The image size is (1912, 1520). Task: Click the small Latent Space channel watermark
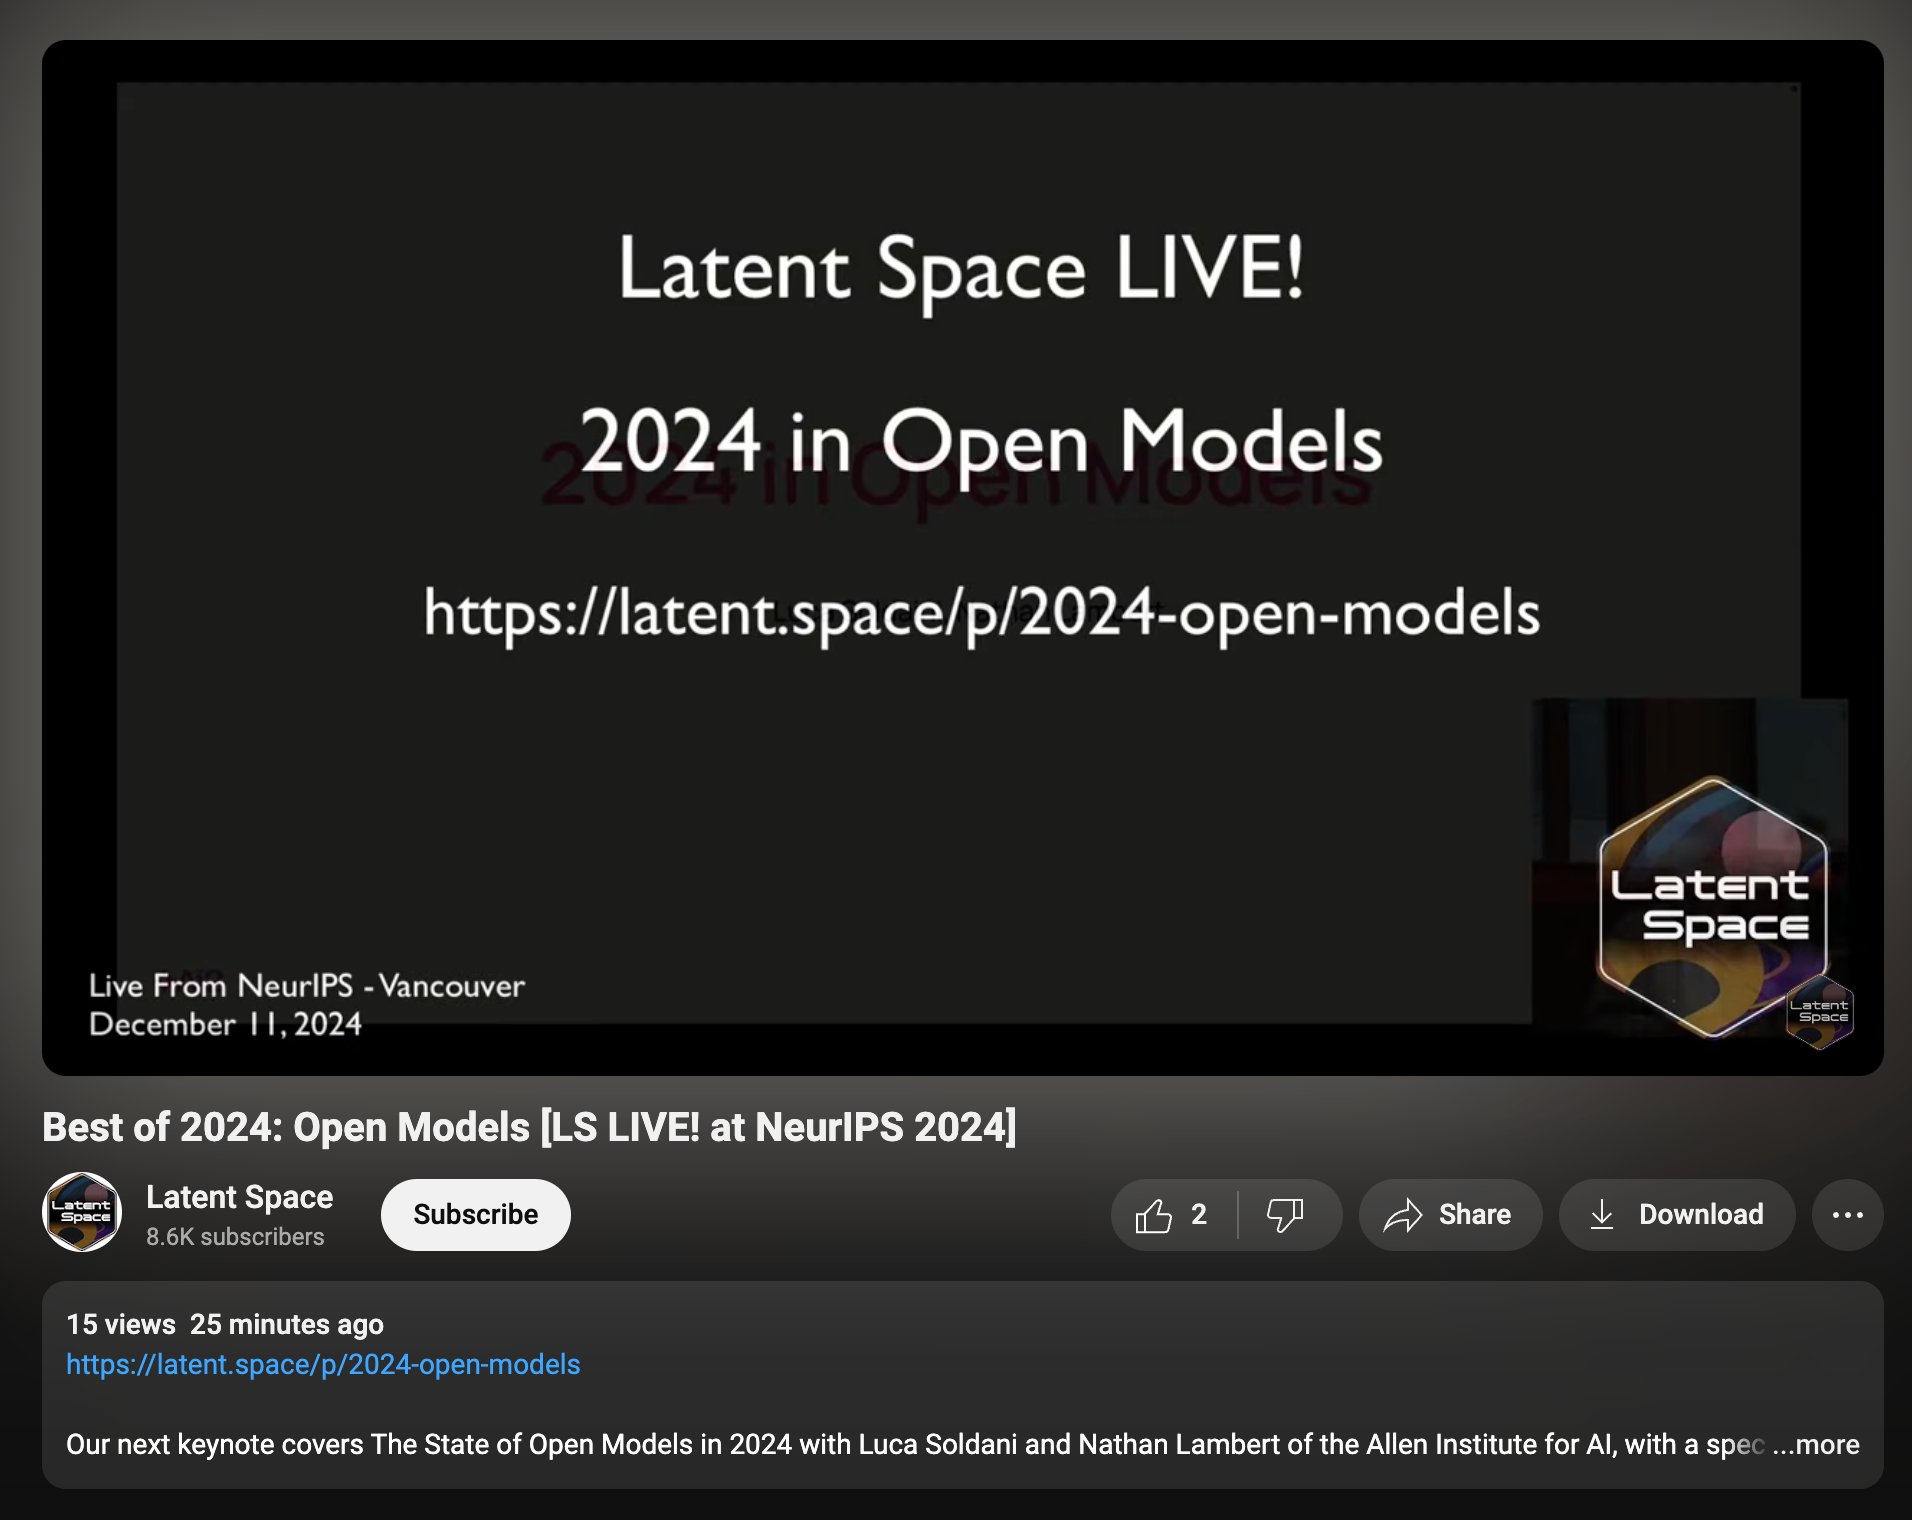(x=1819, y=1012)
